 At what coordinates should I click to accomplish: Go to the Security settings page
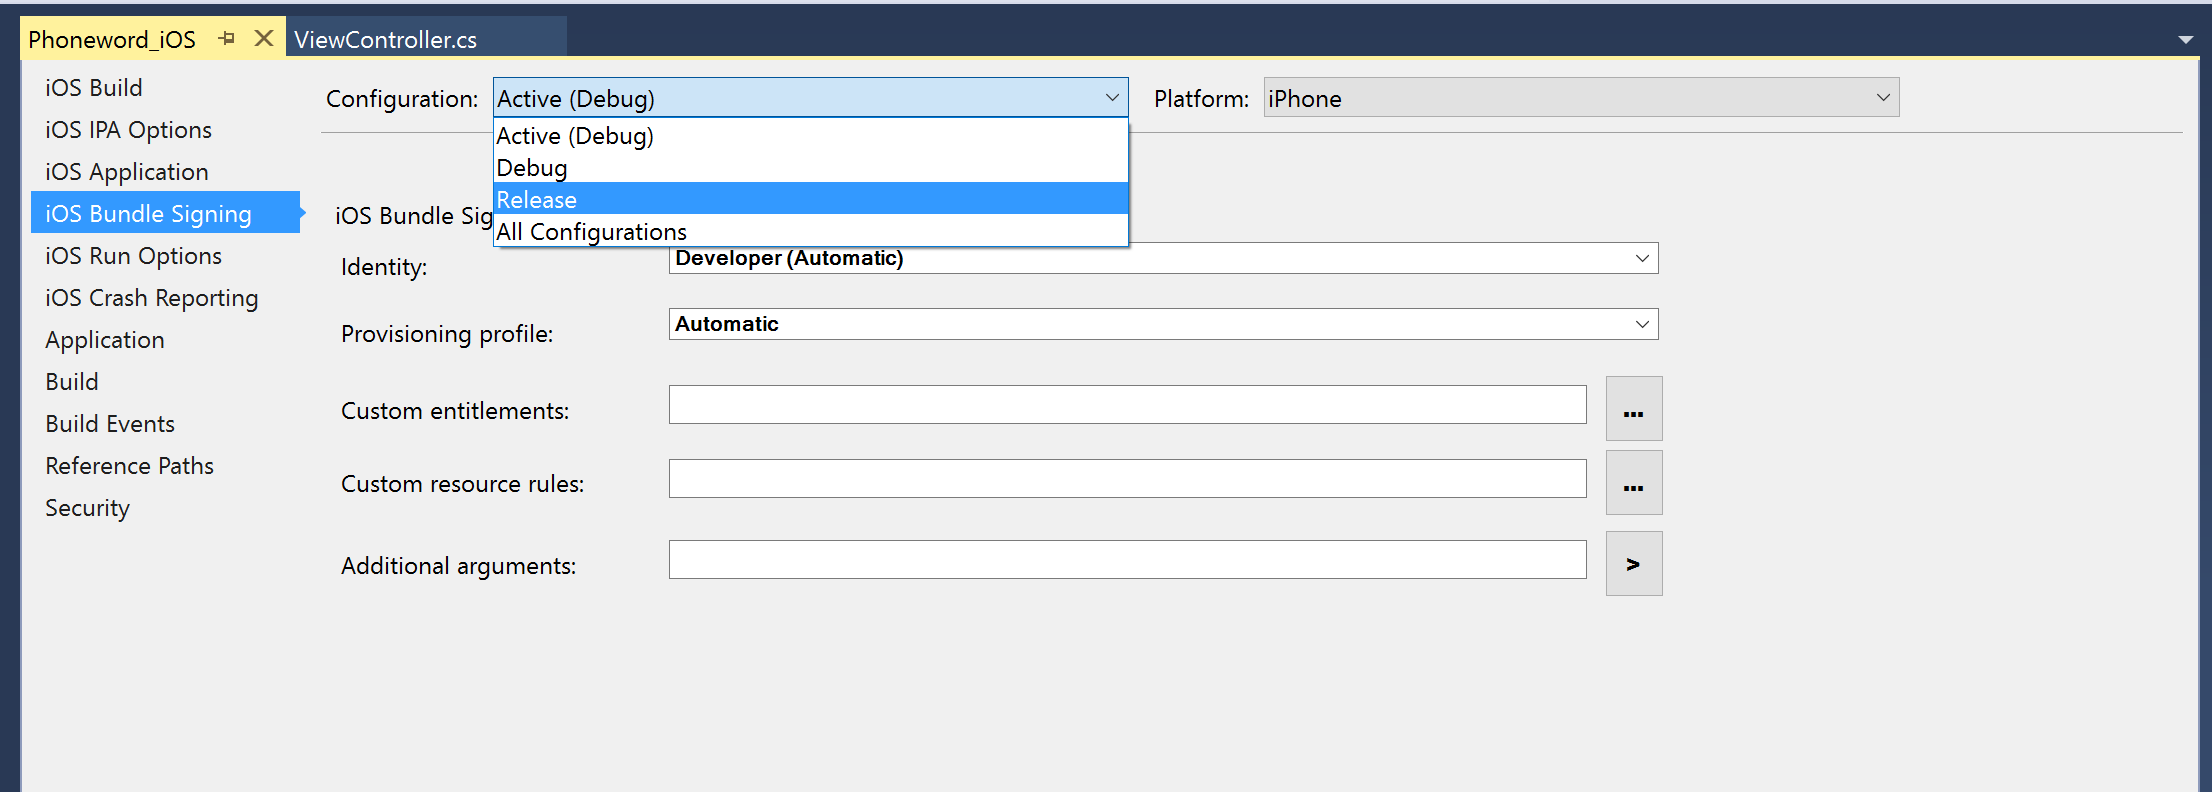click(x=87, y=507)
